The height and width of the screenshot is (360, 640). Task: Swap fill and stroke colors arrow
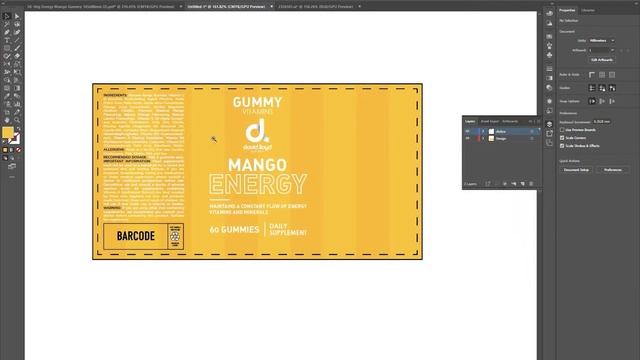[18, 129]
